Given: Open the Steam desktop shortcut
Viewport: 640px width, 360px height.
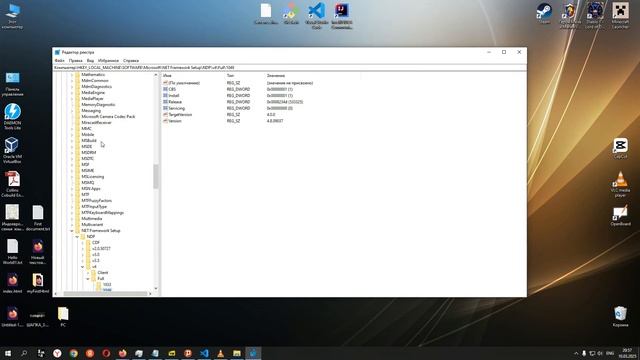Looking at the screenshot, I should coord(544,13).
